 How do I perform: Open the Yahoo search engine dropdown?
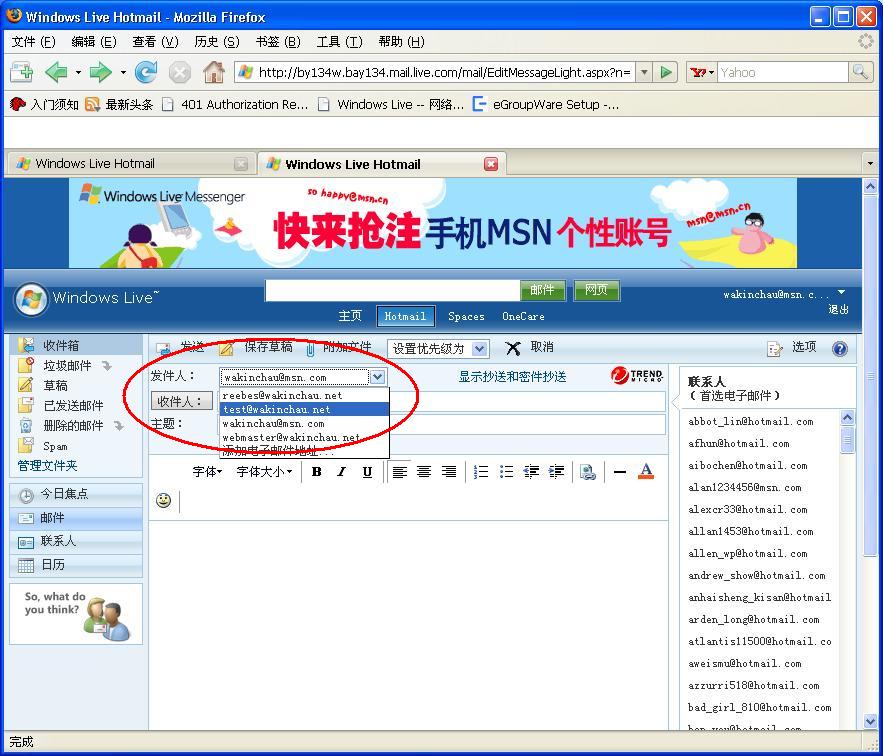702,72
